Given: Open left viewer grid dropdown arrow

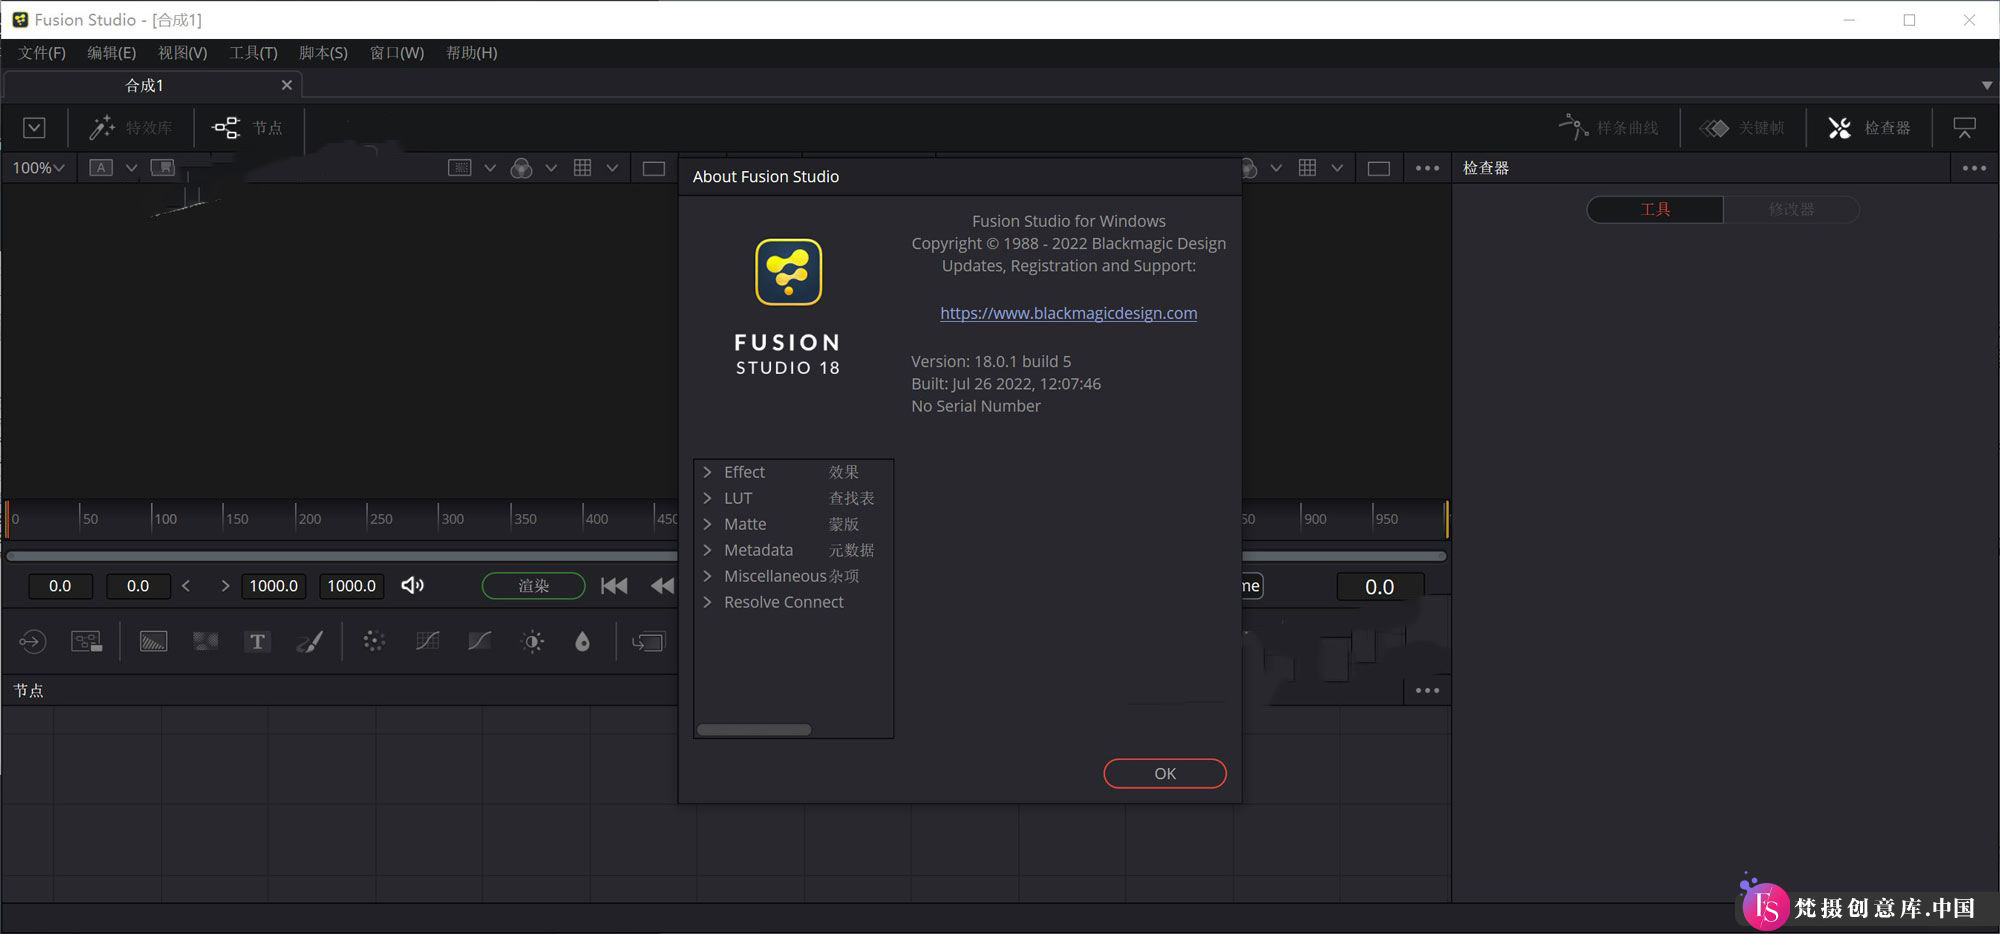Looking at the screenshot, I should [x=612, y=168].
